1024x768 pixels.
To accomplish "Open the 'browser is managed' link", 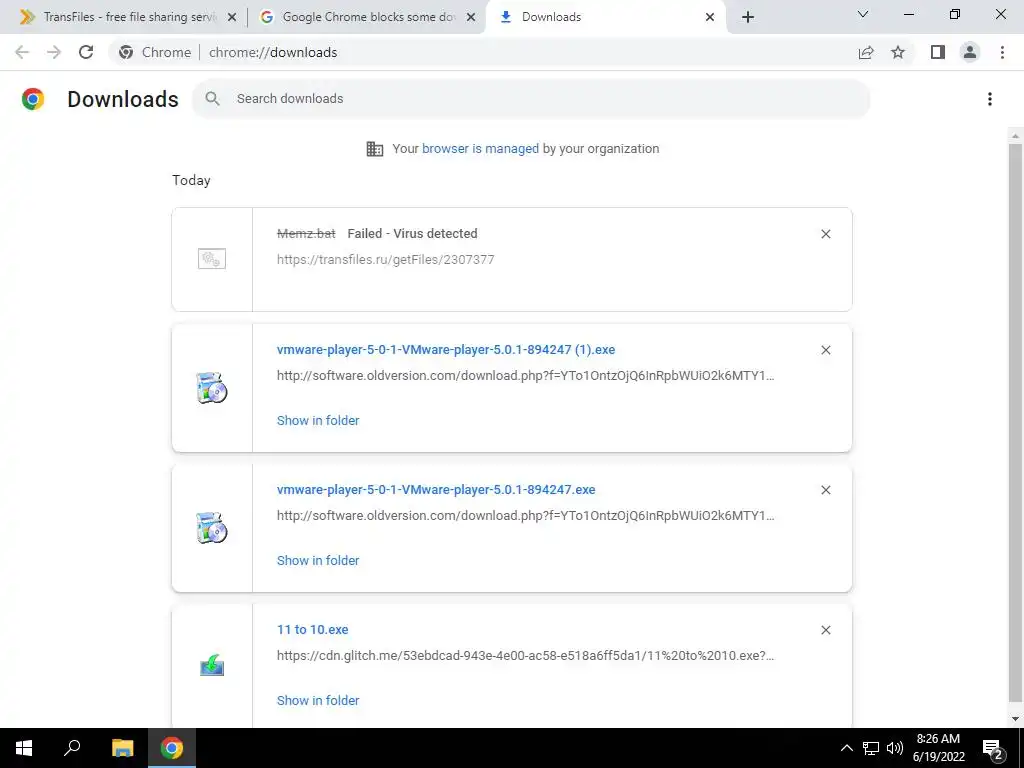I will [x=480, y=149].
